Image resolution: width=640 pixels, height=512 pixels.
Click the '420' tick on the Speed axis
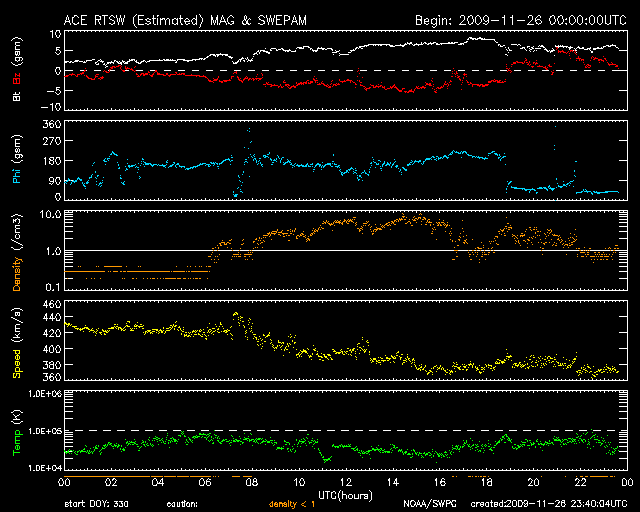click(52, 333)
